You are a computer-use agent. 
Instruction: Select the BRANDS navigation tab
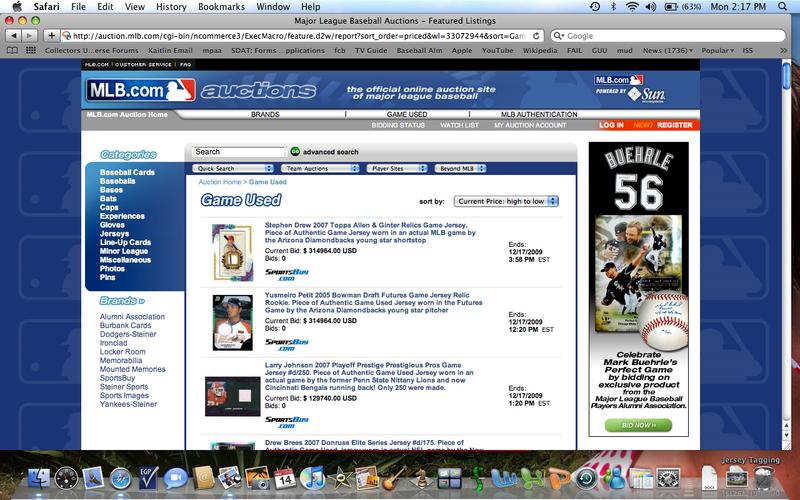tap(265, 114)
